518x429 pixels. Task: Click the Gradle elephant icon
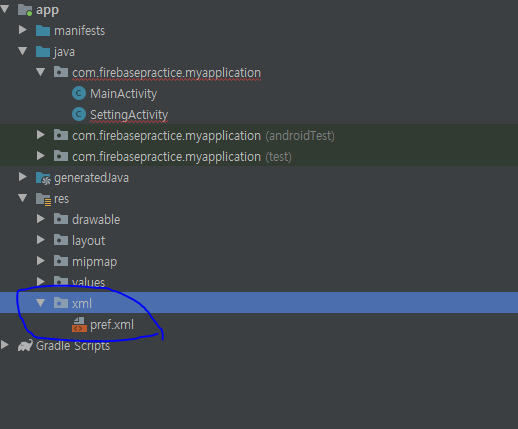pyautogui.click(x=25, y=345)
